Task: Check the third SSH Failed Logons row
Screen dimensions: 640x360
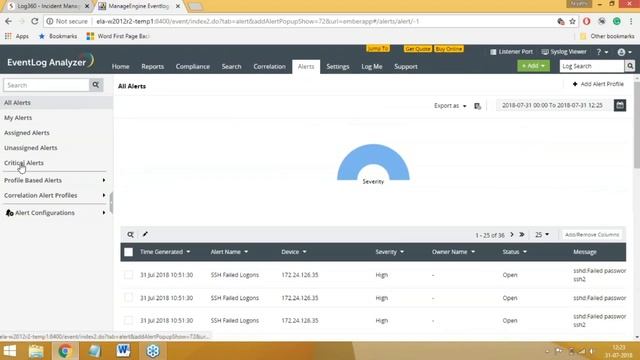Action: click(x=128, y=321)
